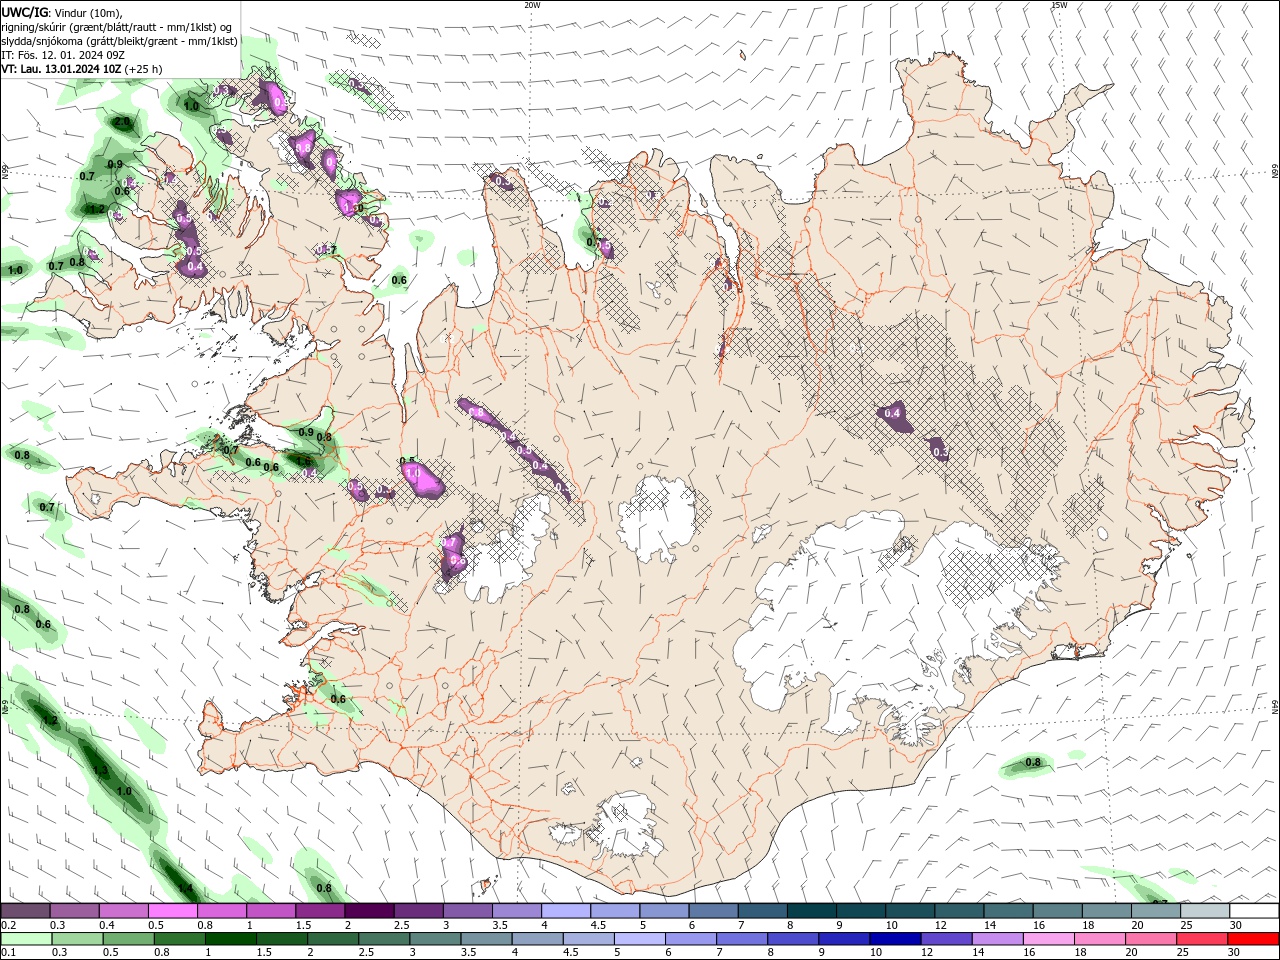This screenshot has width=1280, height=960.
Task: Click the 2.0 rain value off the Westfjords
Action: pyautogui.click(x=122, y=122)
